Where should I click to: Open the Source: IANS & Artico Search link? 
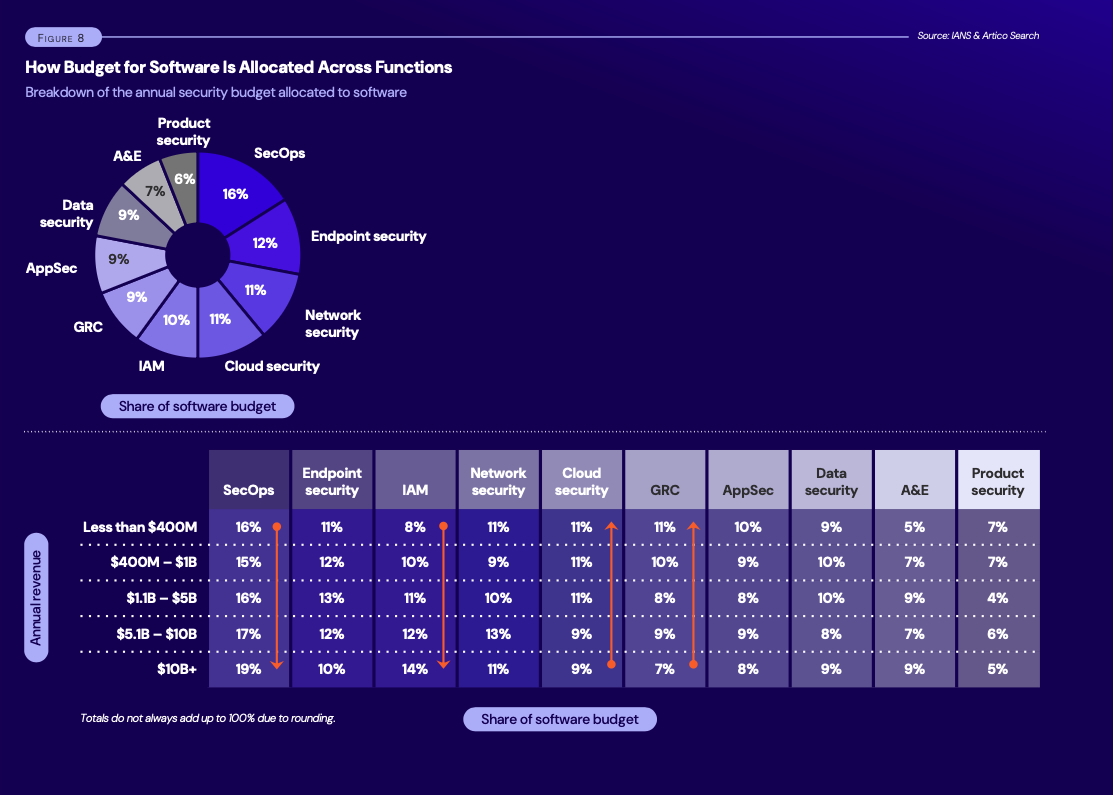click(978, 35)
